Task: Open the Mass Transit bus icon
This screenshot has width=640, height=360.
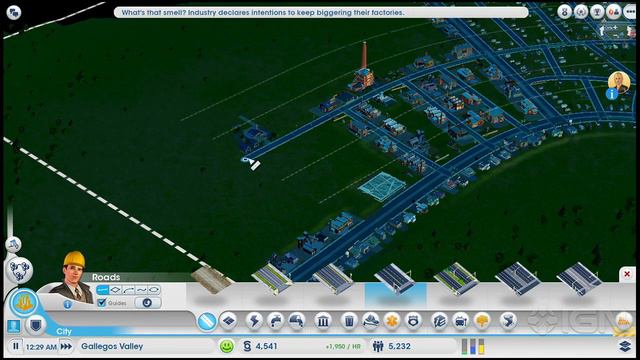Action: pyautogui.click(x=461, y=321)
